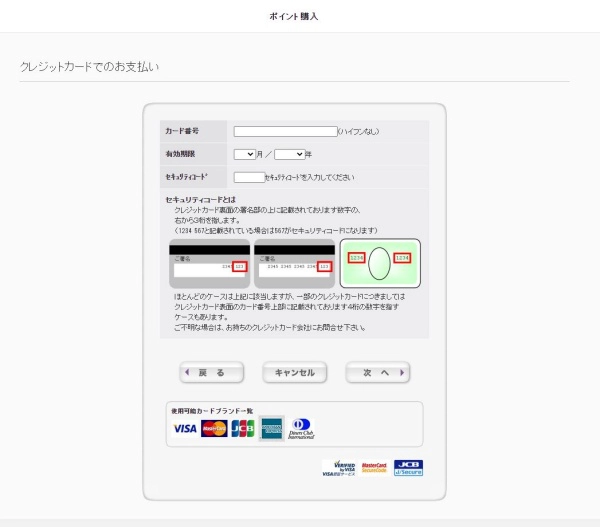The height and width of the screenshot is (527, 600).
Task: Click the MasterCard SecureCode badge
Action: click(374, 467)
